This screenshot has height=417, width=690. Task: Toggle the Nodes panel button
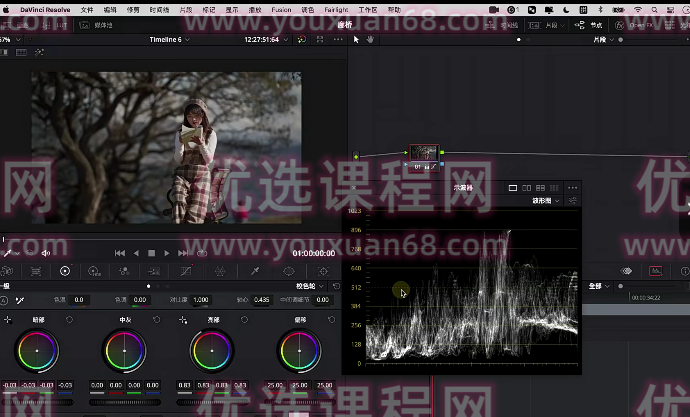589,26
